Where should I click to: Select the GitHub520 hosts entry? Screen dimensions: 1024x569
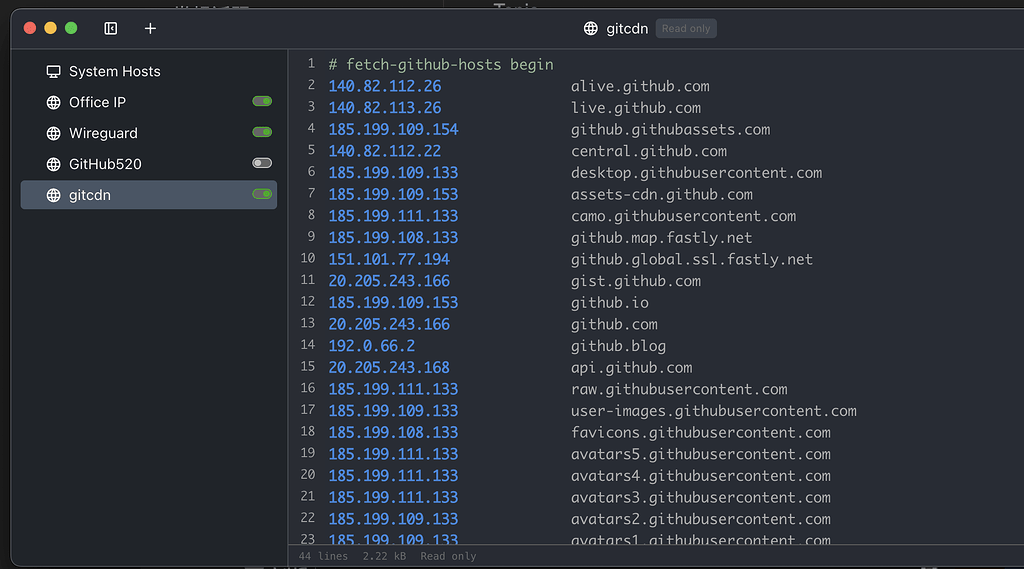[x=149, y=164]
